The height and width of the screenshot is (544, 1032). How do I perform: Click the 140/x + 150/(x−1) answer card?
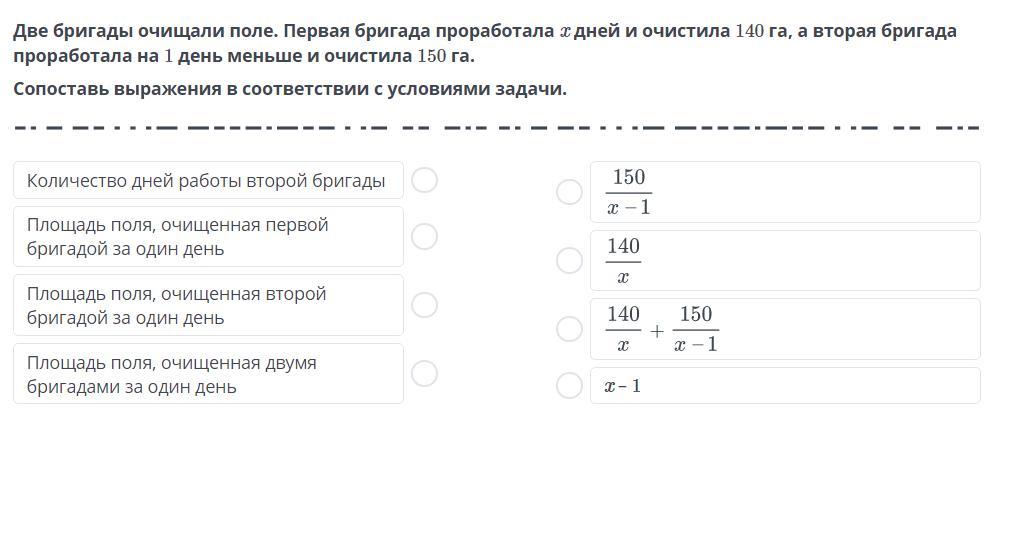point(785,328)
